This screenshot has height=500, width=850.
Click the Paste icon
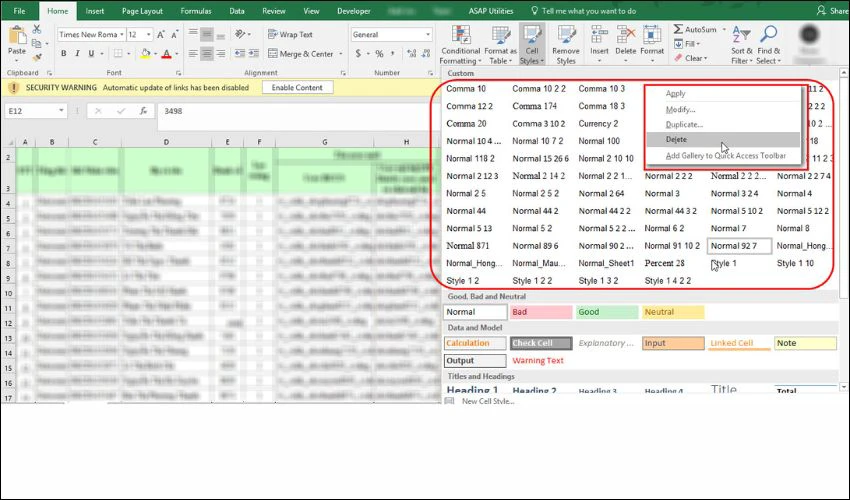[17, 36]
